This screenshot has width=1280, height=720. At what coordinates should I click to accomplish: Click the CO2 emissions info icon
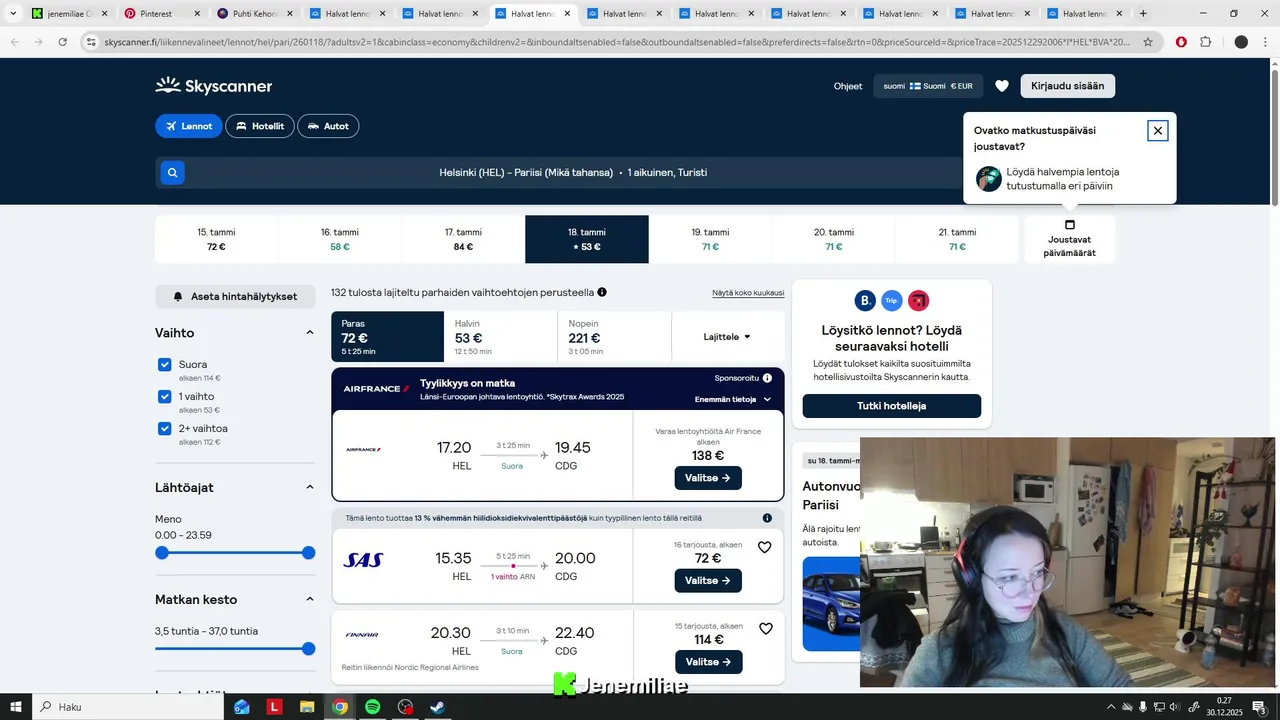(x=767, y=518)
